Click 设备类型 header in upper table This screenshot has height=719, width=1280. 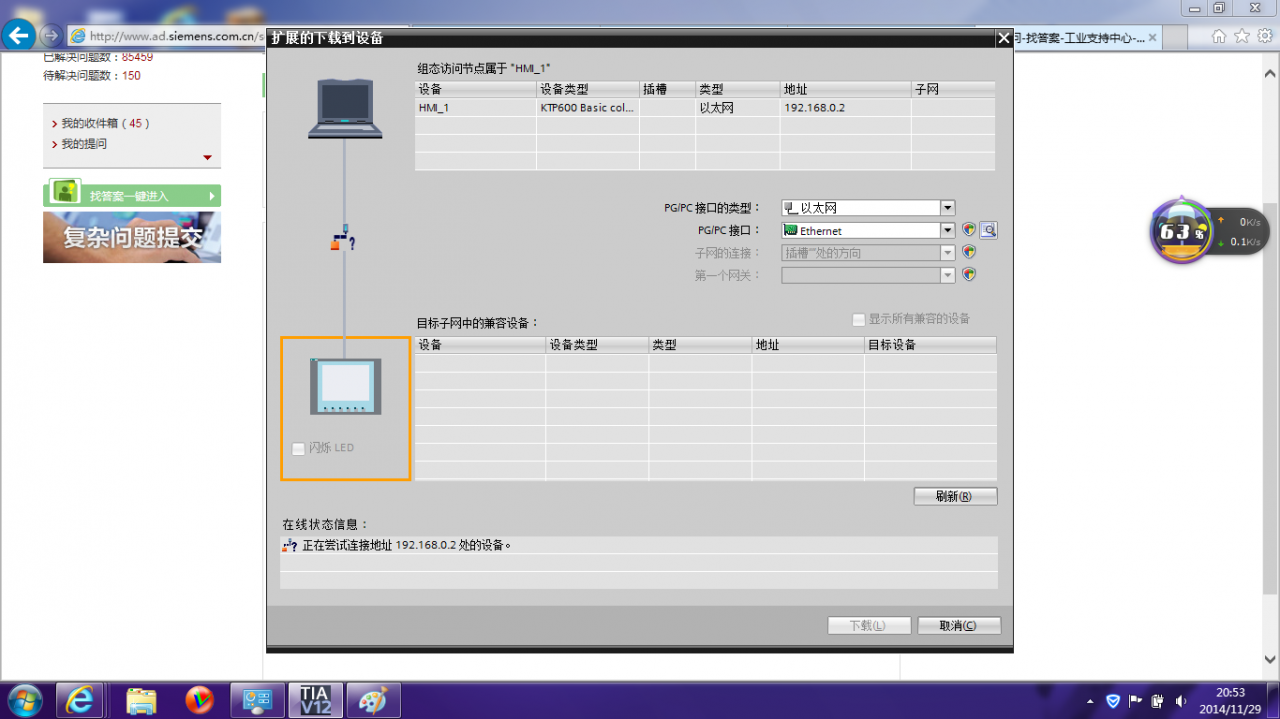pyautogui.click(x=588, y=89)
